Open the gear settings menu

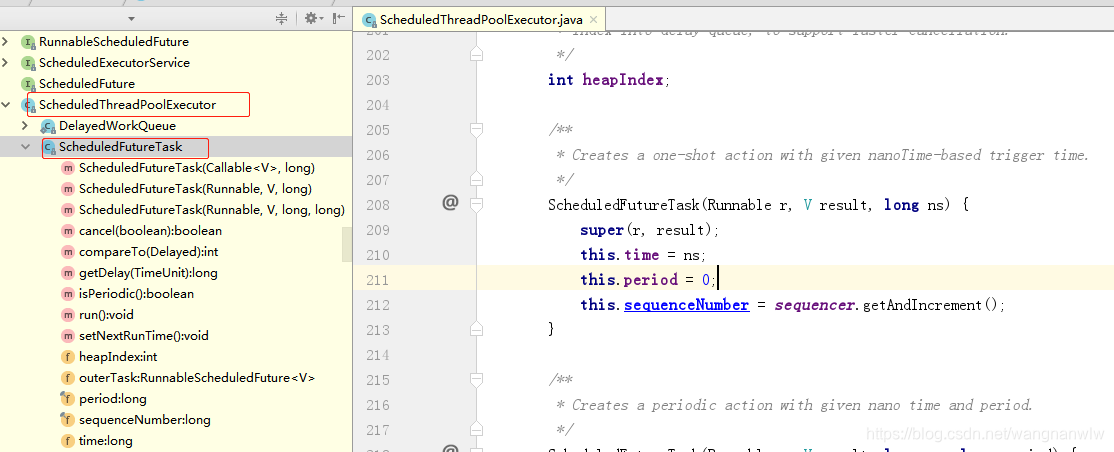[x=313, y=19]
